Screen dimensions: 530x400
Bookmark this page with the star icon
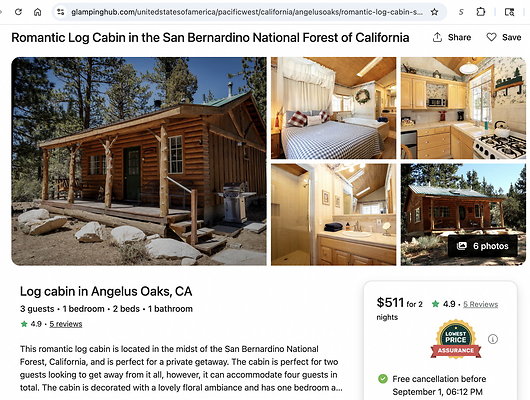[434, 12]
